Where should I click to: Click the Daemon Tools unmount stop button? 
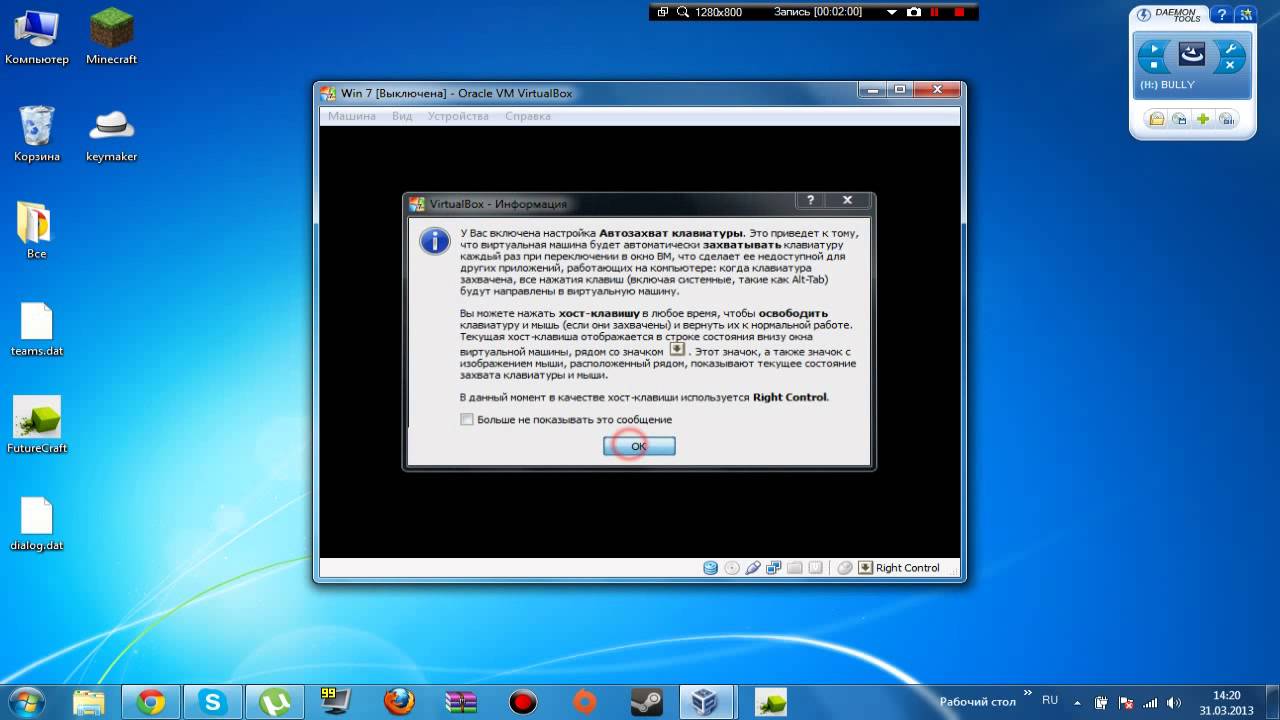coord(1154,64)
